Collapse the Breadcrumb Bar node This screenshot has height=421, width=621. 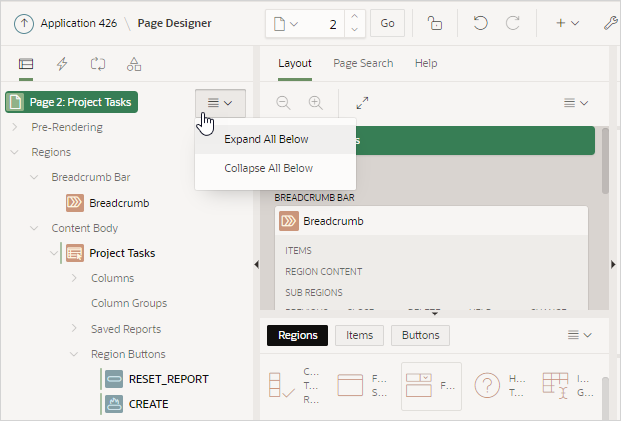(x=34, y=177)
